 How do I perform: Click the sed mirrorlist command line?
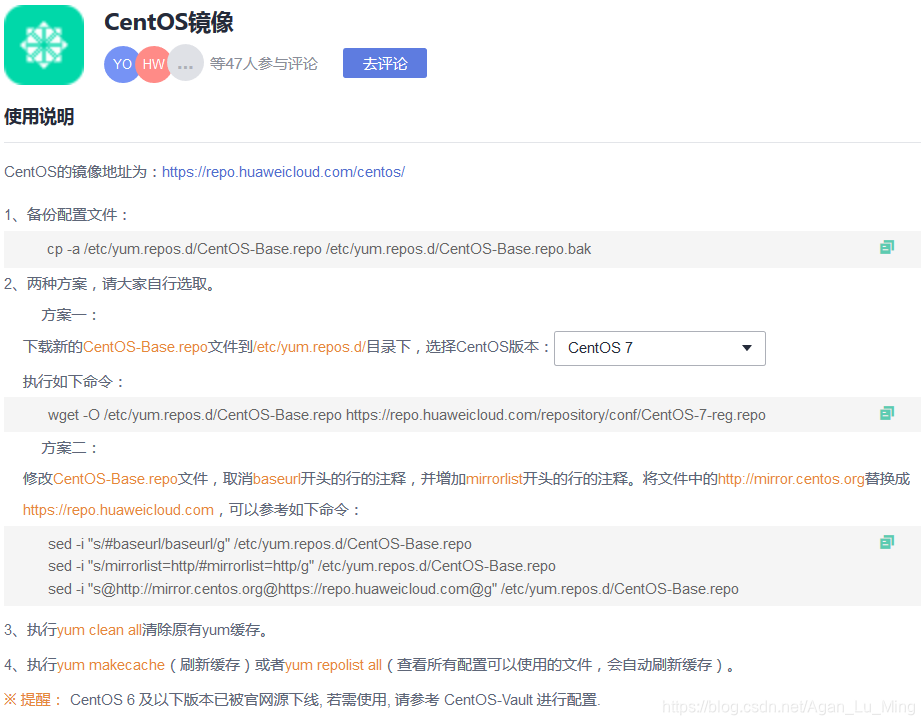(x=302, y=566)
